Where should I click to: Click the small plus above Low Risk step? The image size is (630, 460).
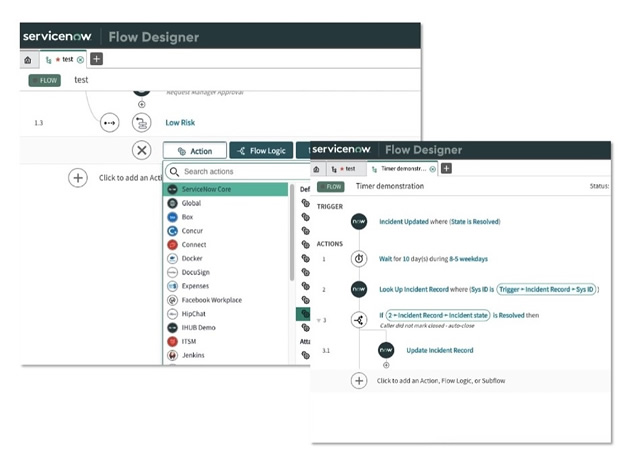141,104
